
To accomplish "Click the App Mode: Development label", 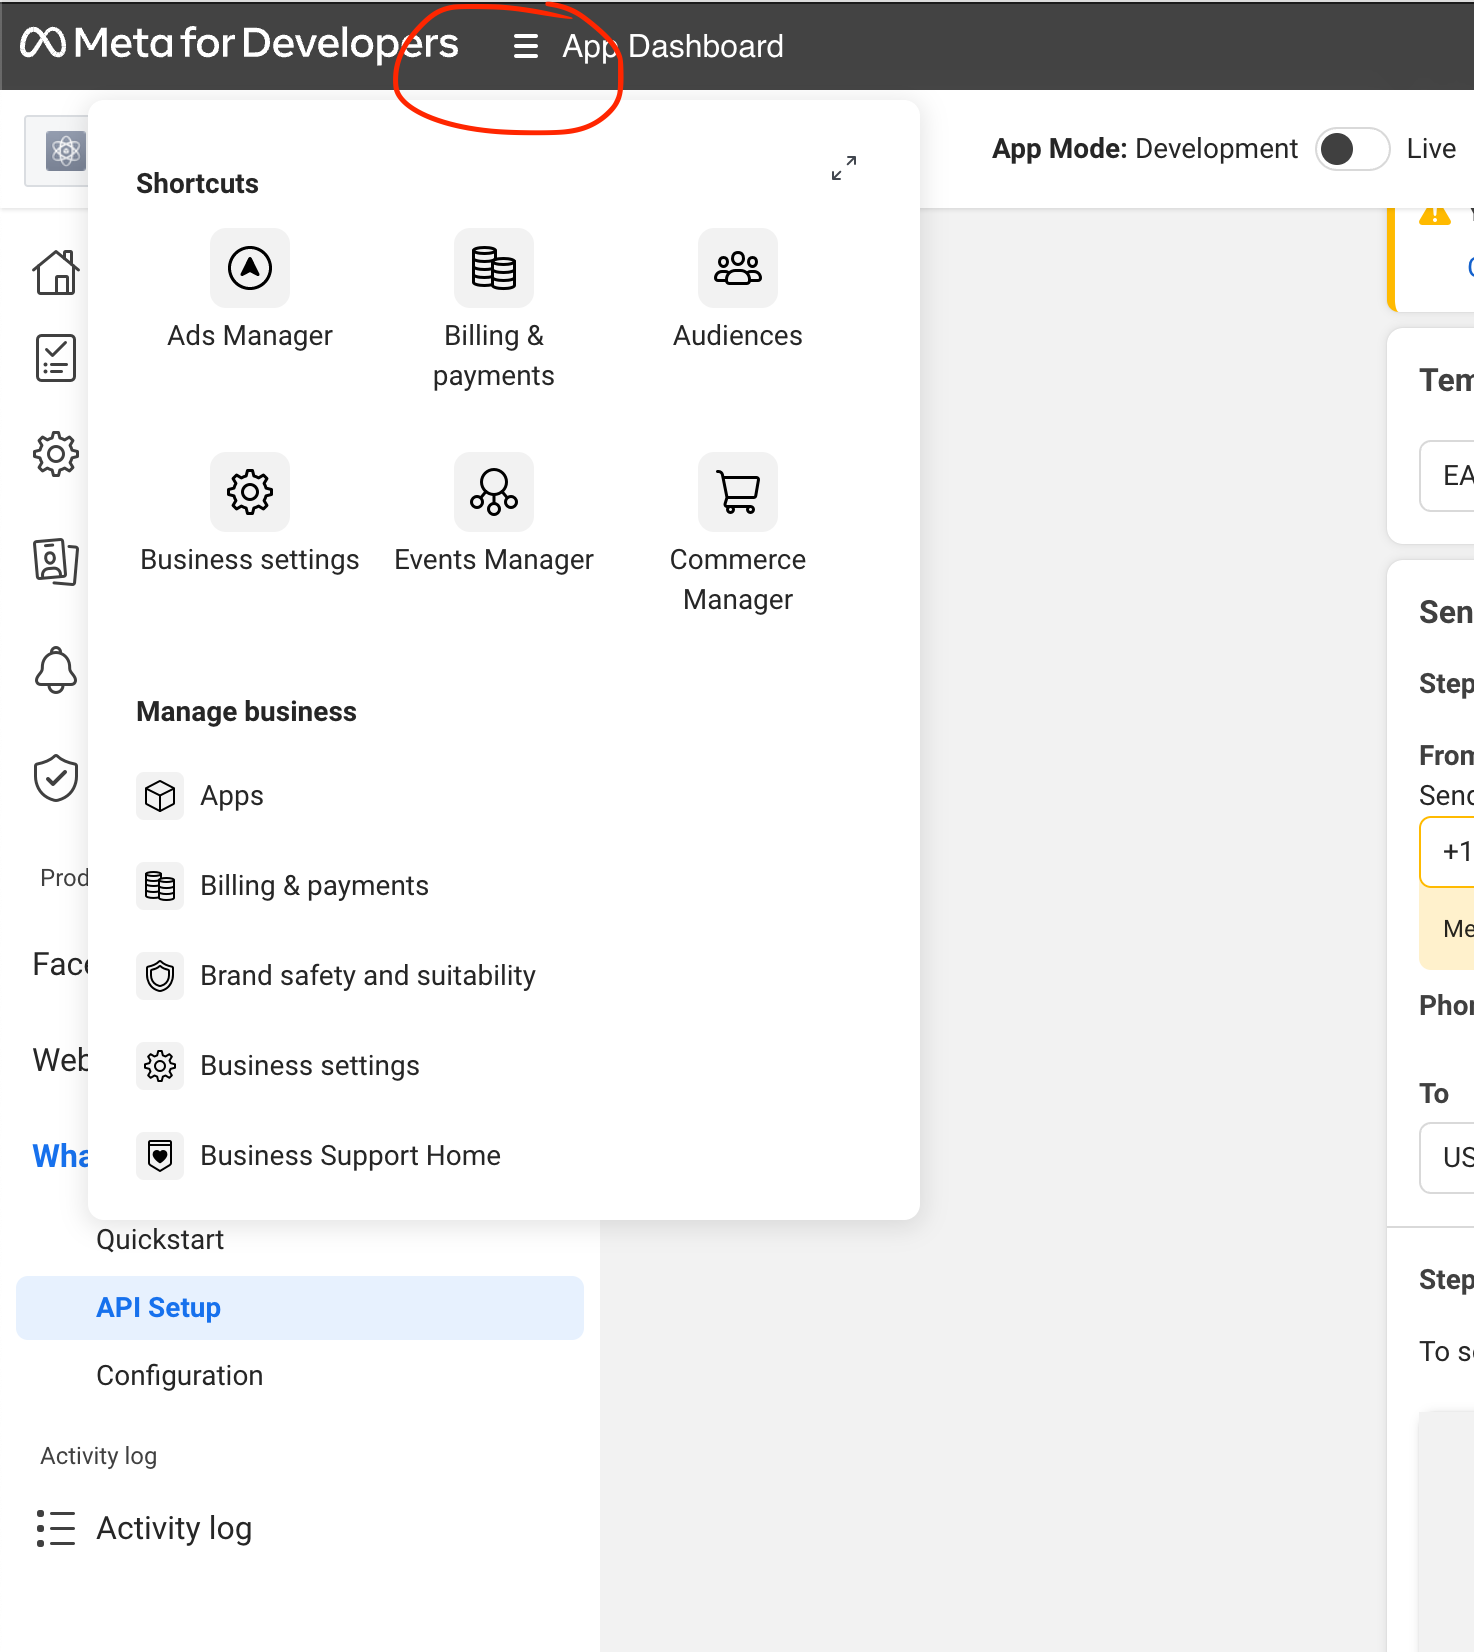I will [1144, 149].
